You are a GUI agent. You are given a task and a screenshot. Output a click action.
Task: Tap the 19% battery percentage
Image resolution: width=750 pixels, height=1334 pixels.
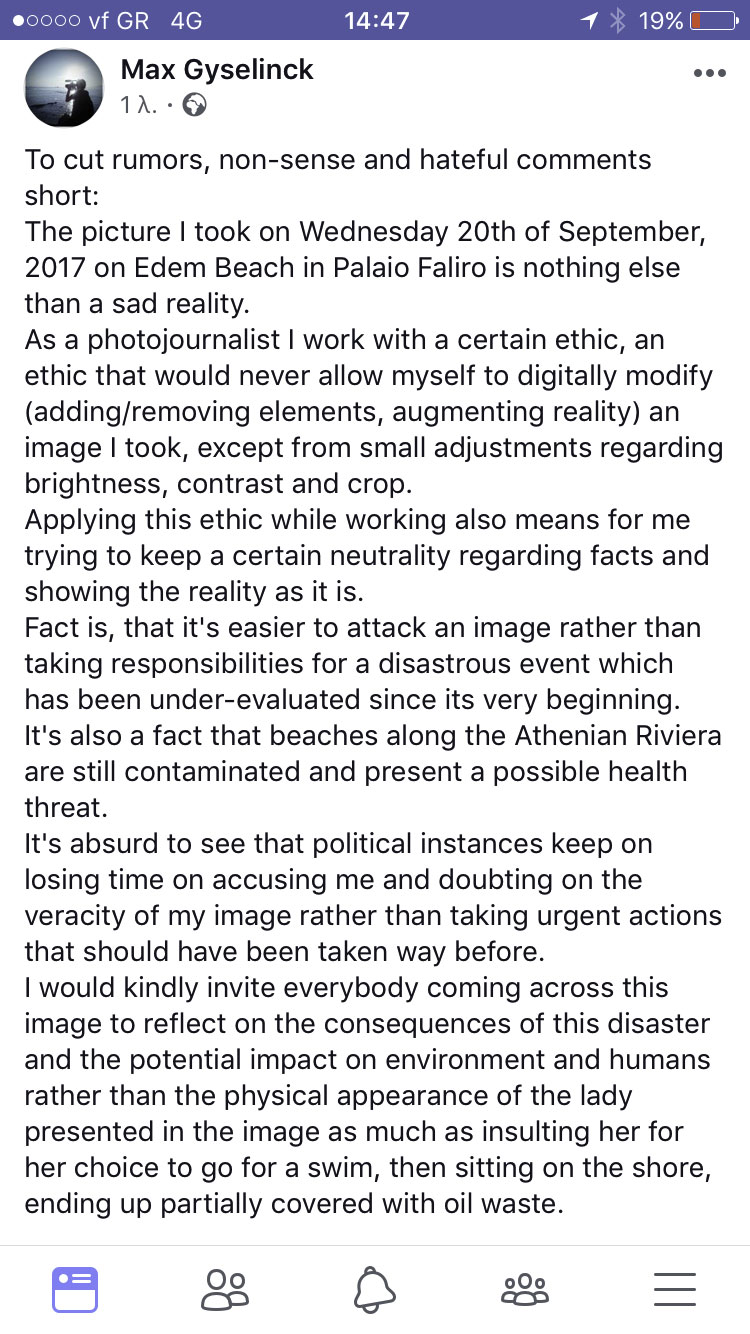point(661,20)
